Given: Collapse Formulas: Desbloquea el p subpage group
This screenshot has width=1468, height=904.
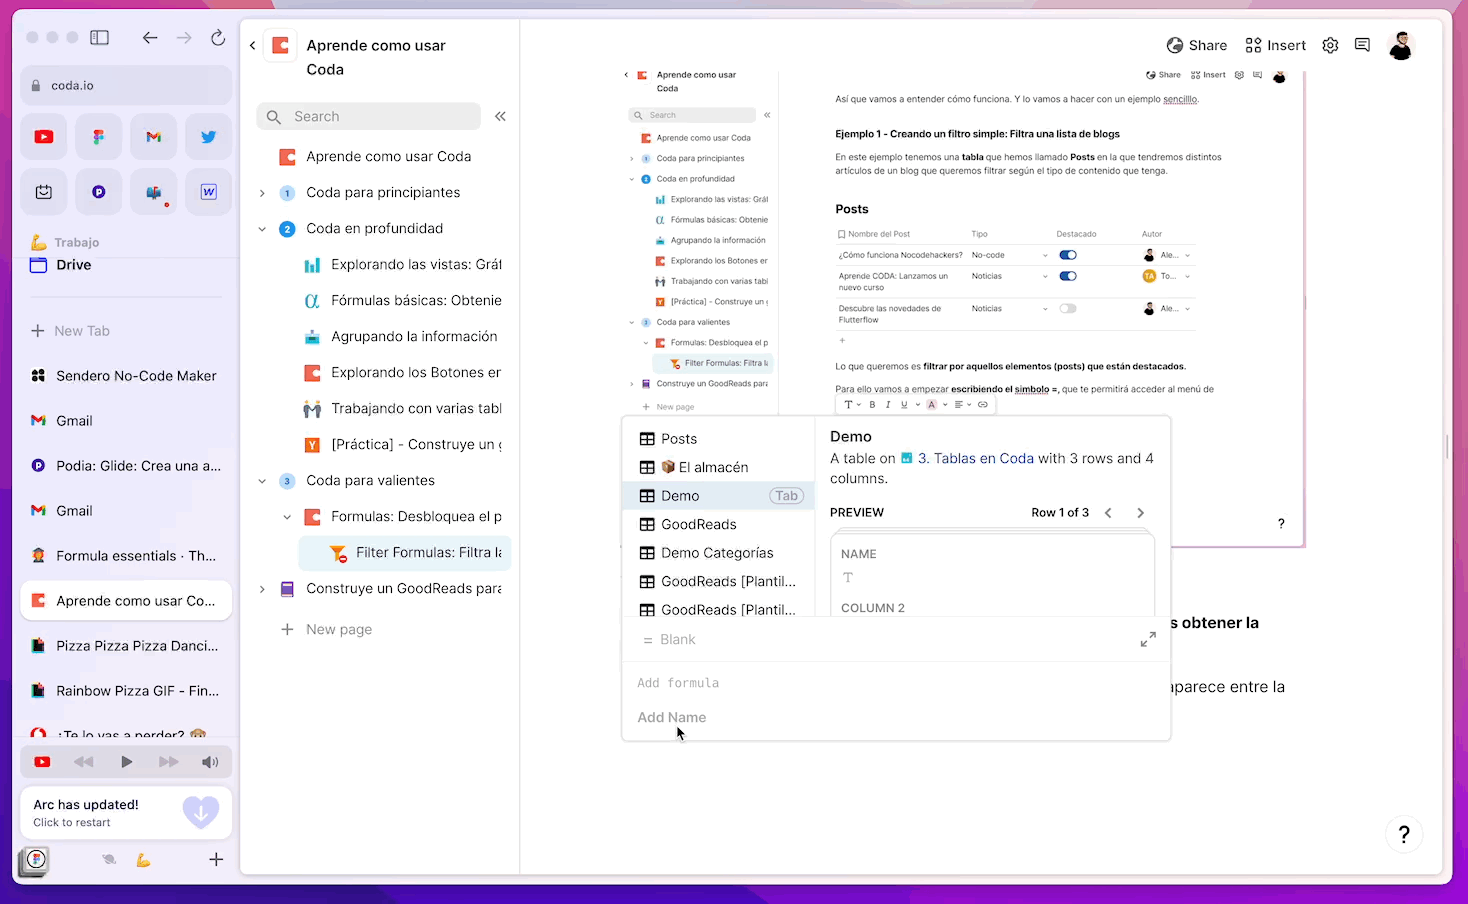Looking at the screenshot, I should pyautogui.click(x=287, y=517).
